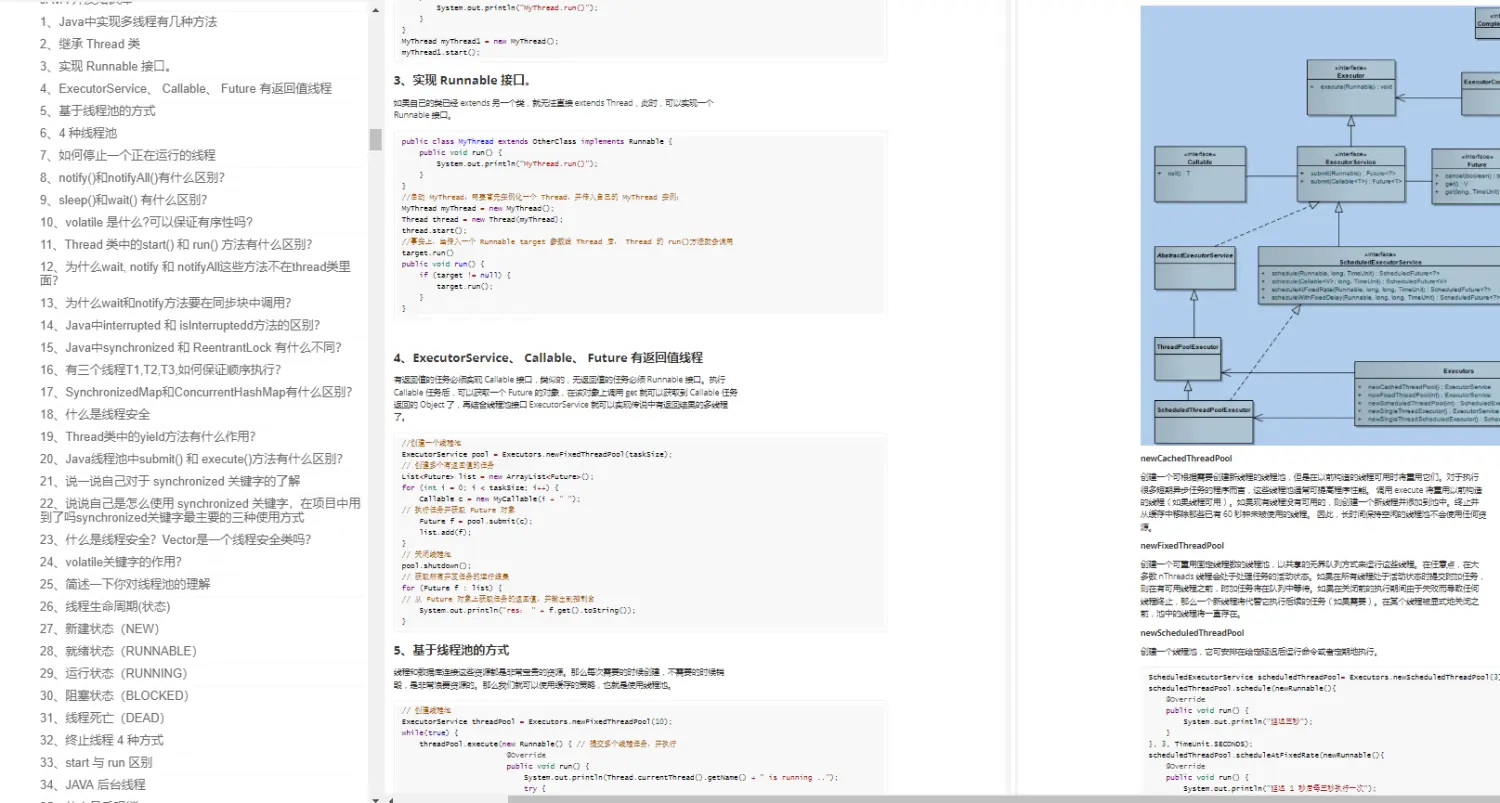Image resolution: width=1500 pixels, height=803 pixels.
Task: Go to outline entry '33、start 与 run 区别'
Action: click(x=96, y=762)
